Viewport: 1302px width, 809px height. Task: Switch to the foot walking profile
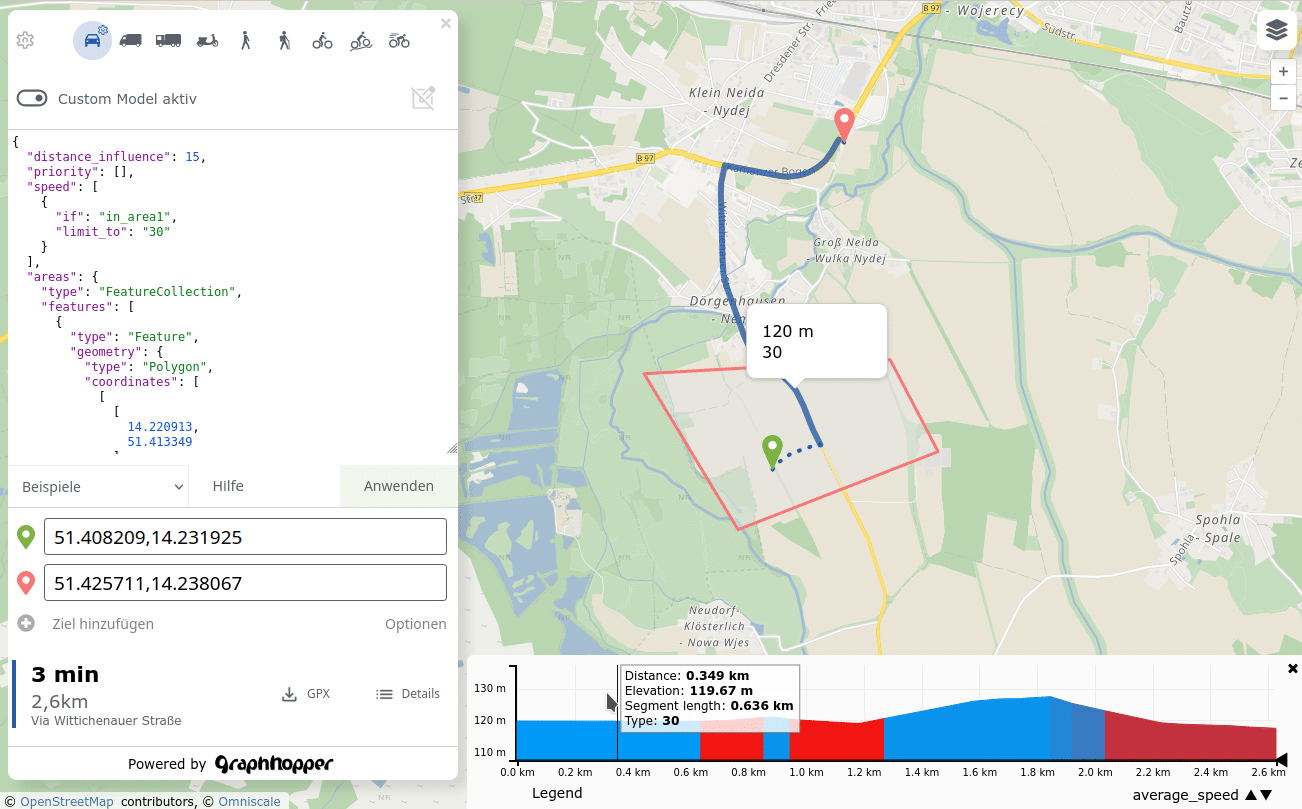point(245,41)
